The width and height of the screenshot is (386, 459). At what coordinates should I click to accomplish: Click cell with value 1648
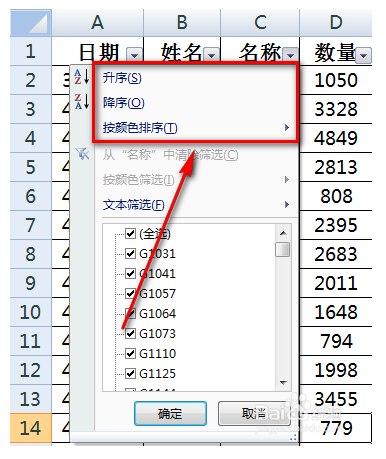click(336, 312)
